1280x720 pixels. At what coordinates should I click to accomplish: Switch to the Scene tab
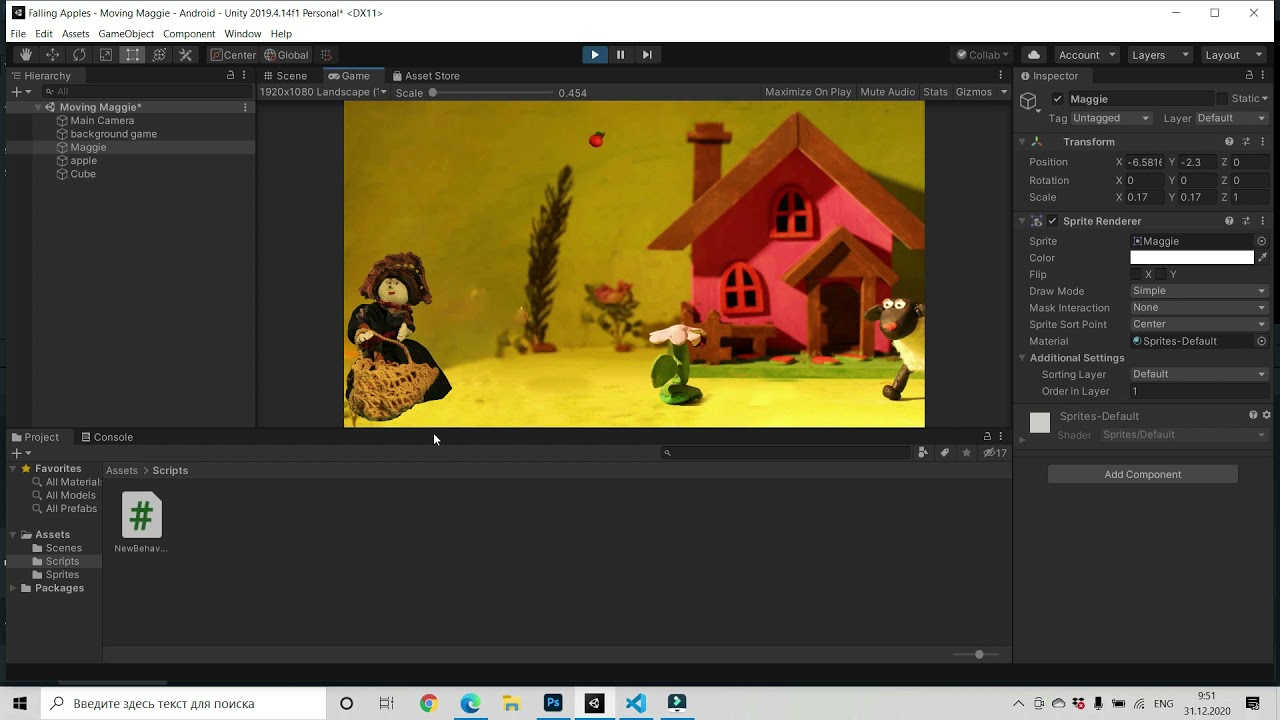pos(285,76)
